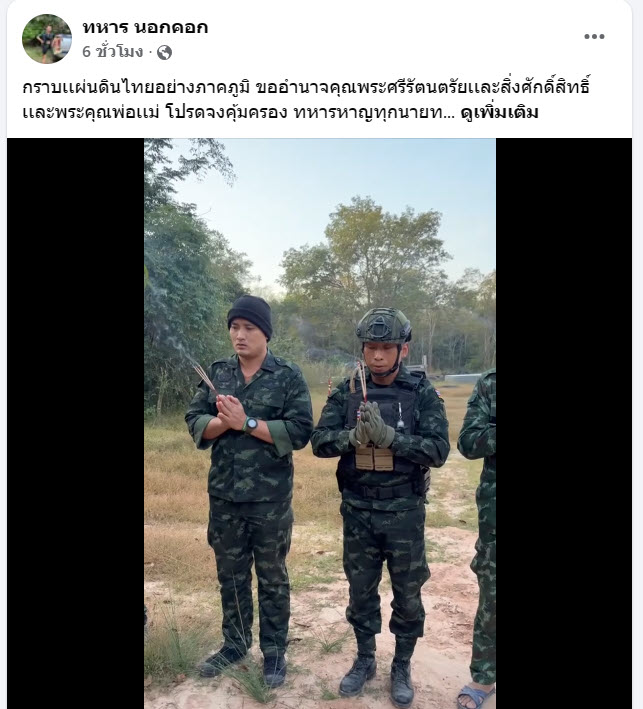643x709 pixels.
Task: Click the globe public audience icon
Action: [164, 53]
